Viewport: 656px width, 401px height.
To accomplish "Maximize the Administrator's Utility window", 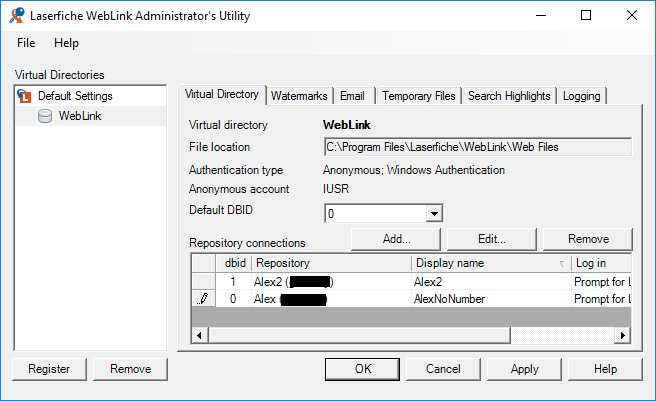I will tap(586, 15).
